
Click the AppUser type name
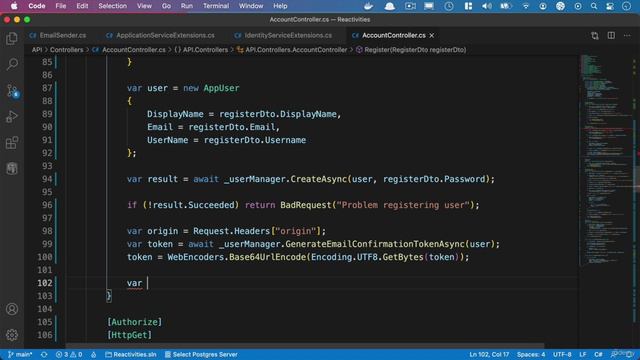(221, 88)
